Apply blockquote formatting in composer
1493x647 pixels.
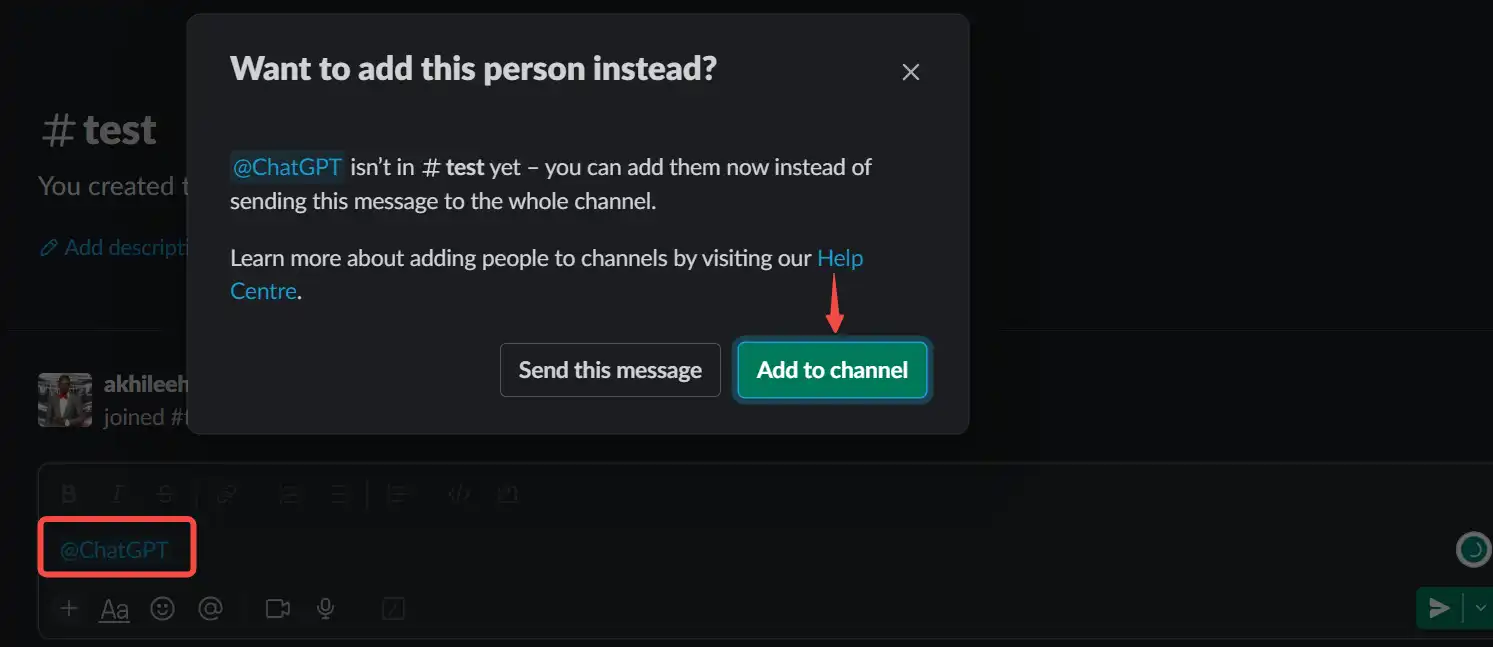point(398,493)
